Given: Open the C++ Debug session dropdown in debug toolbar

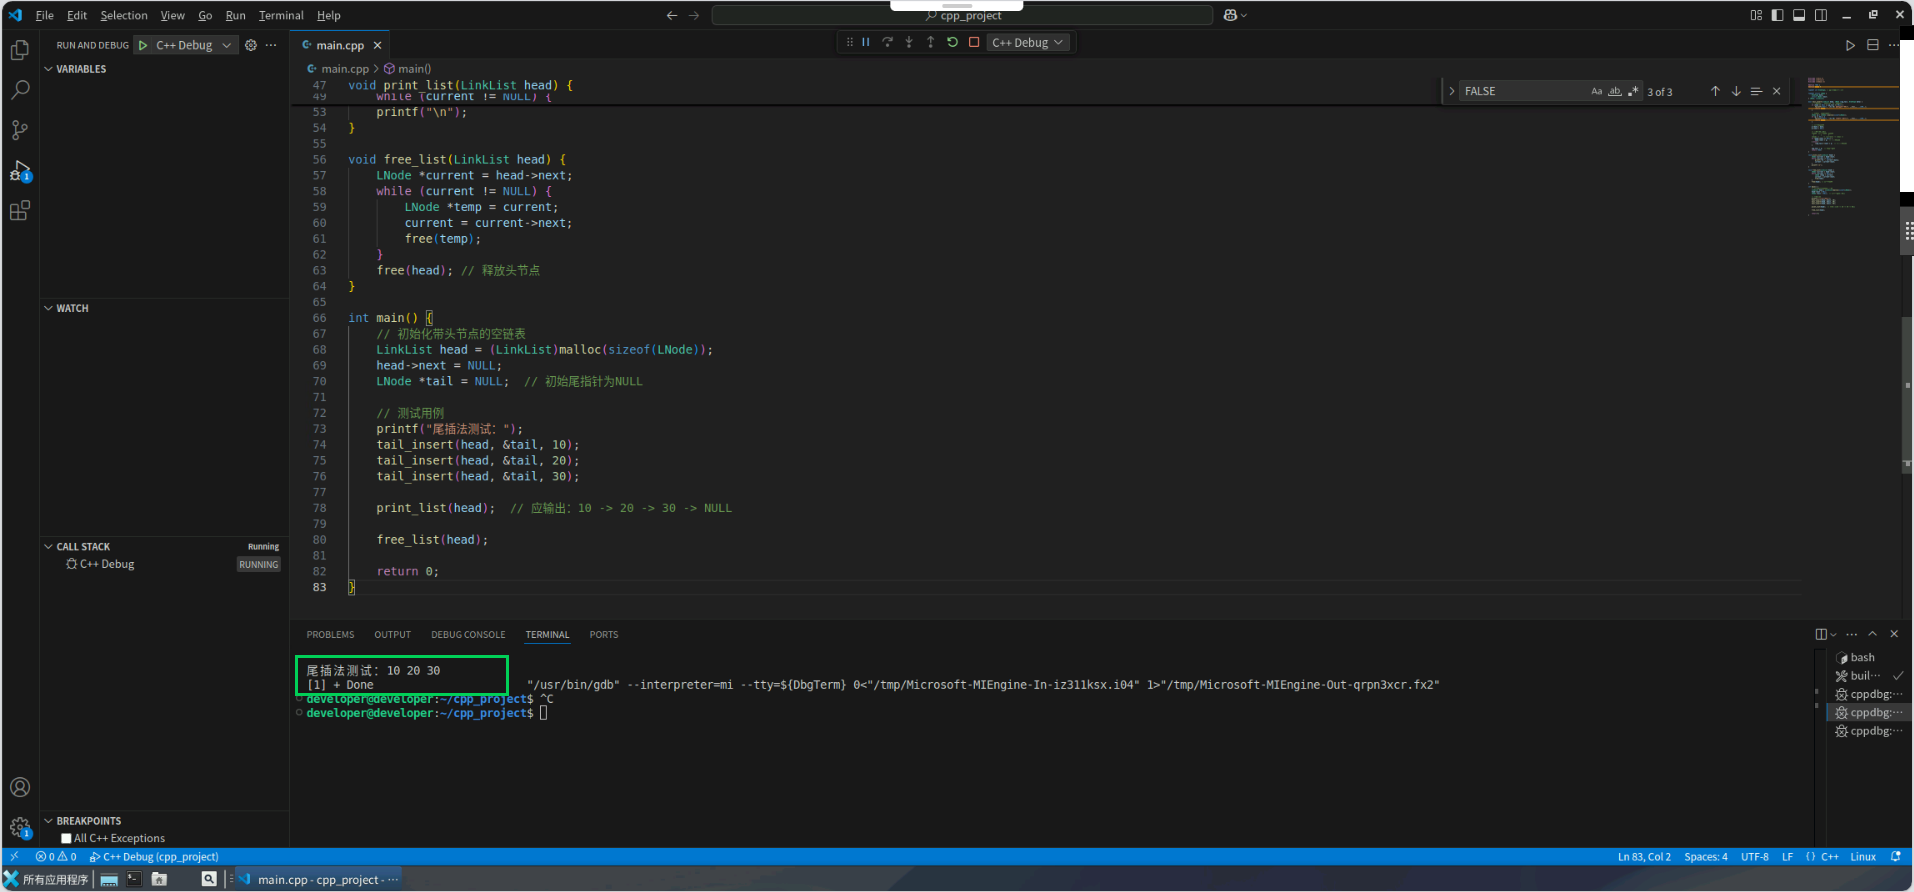Looking at the screenshot, I should tap(1028, 42).
